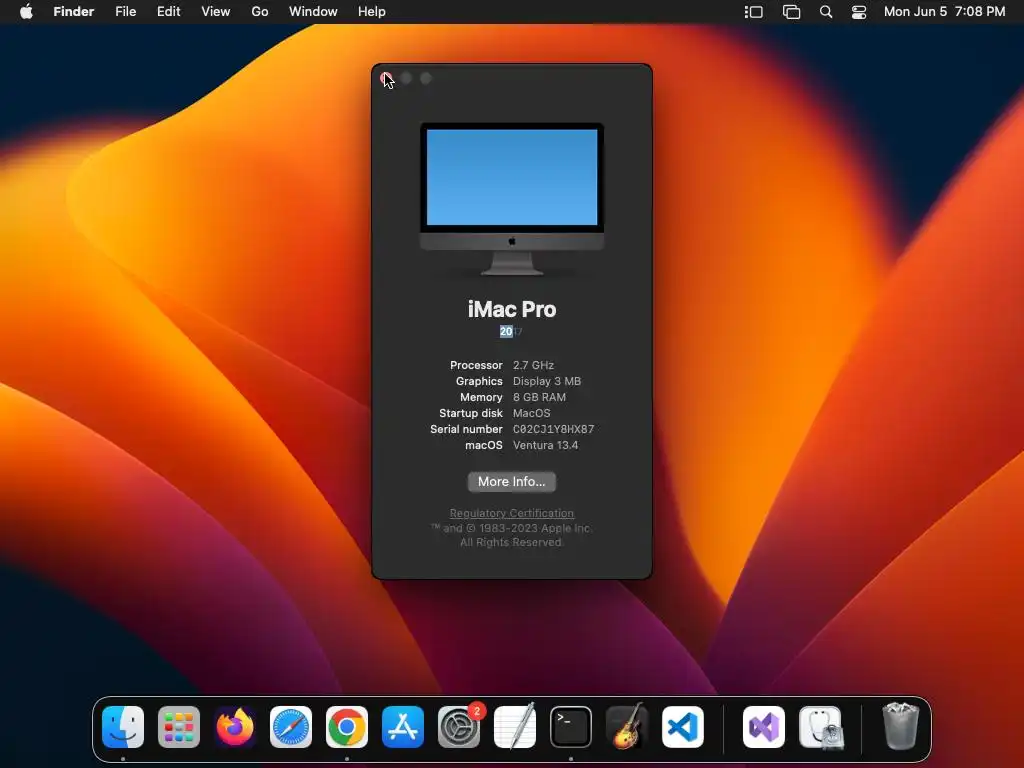The width and height of the screenshot is (1024, 768).
Task: Click the Ventura 13.4 version text
Action: coord(545,445)
